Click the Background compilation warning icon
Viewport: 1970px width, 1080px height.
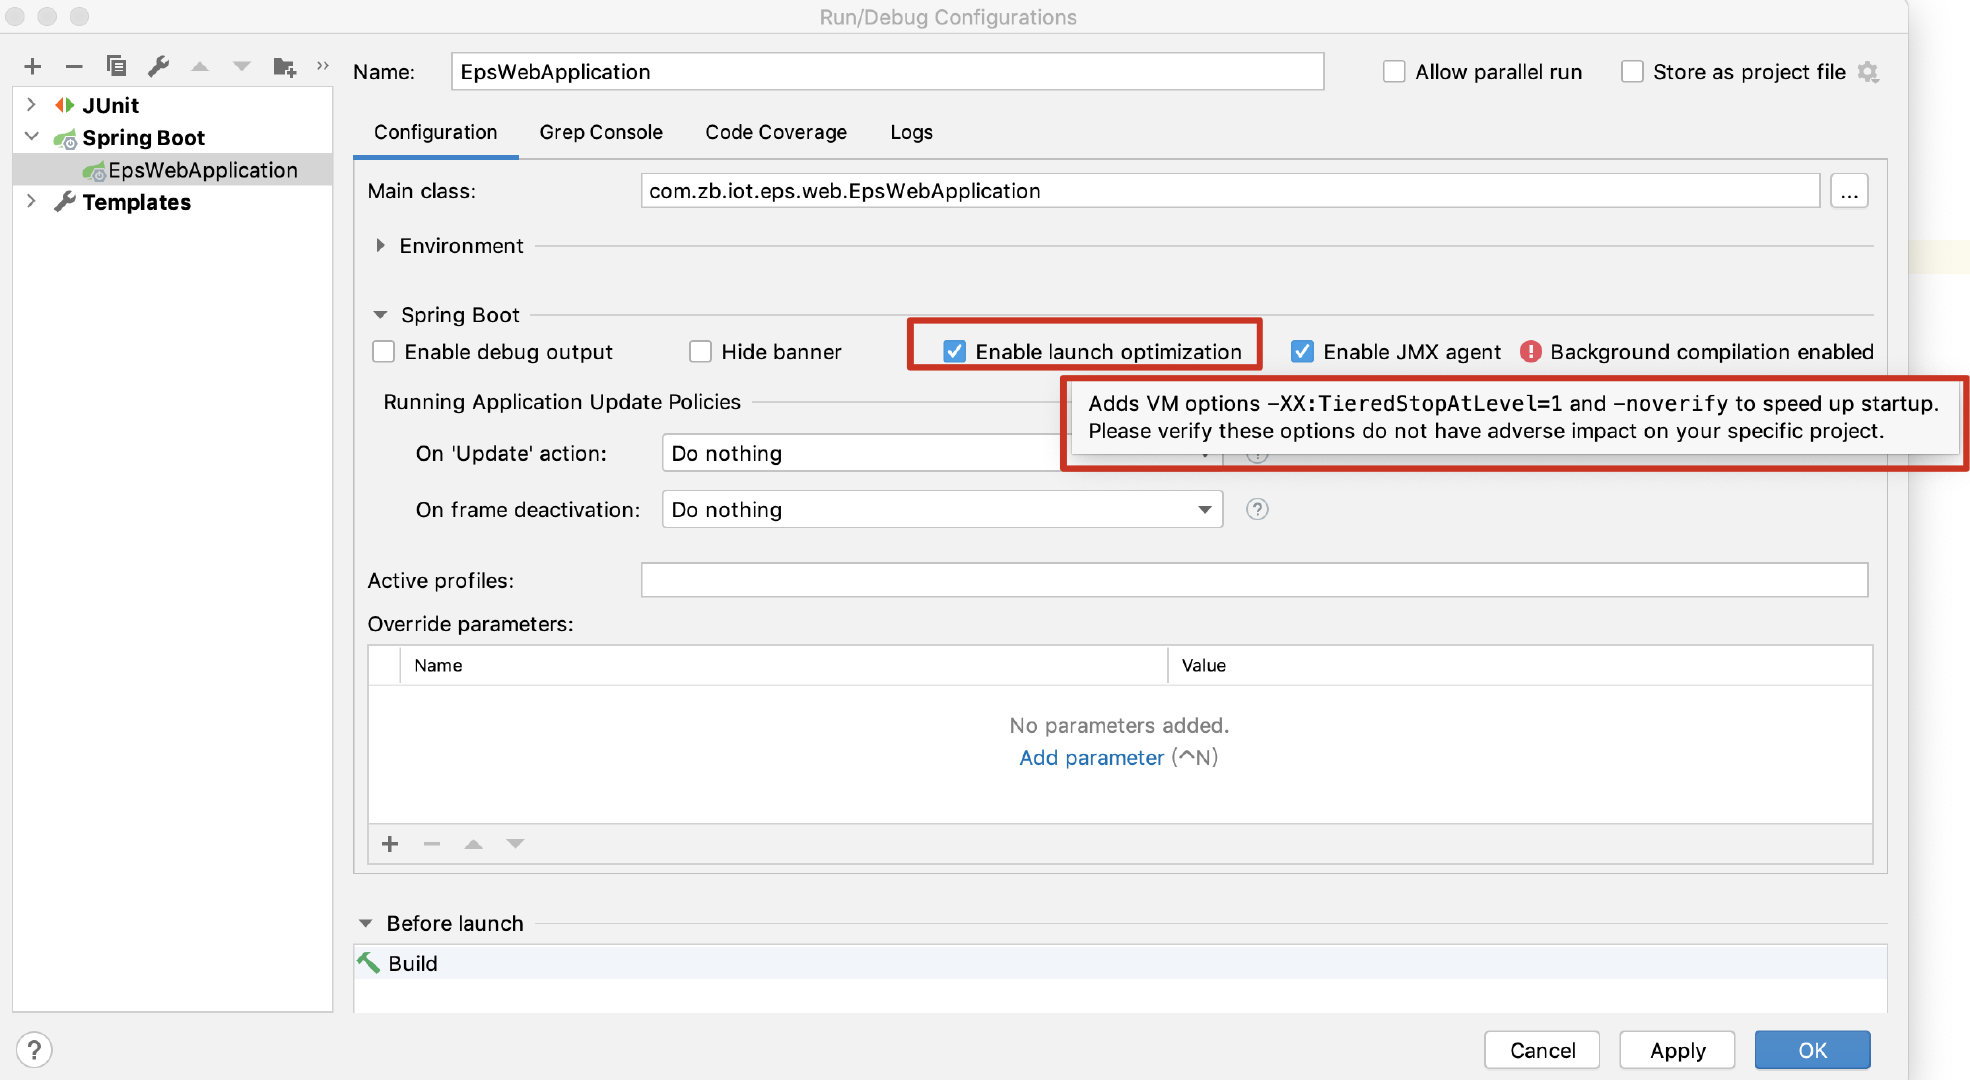tap(1530, 352)
